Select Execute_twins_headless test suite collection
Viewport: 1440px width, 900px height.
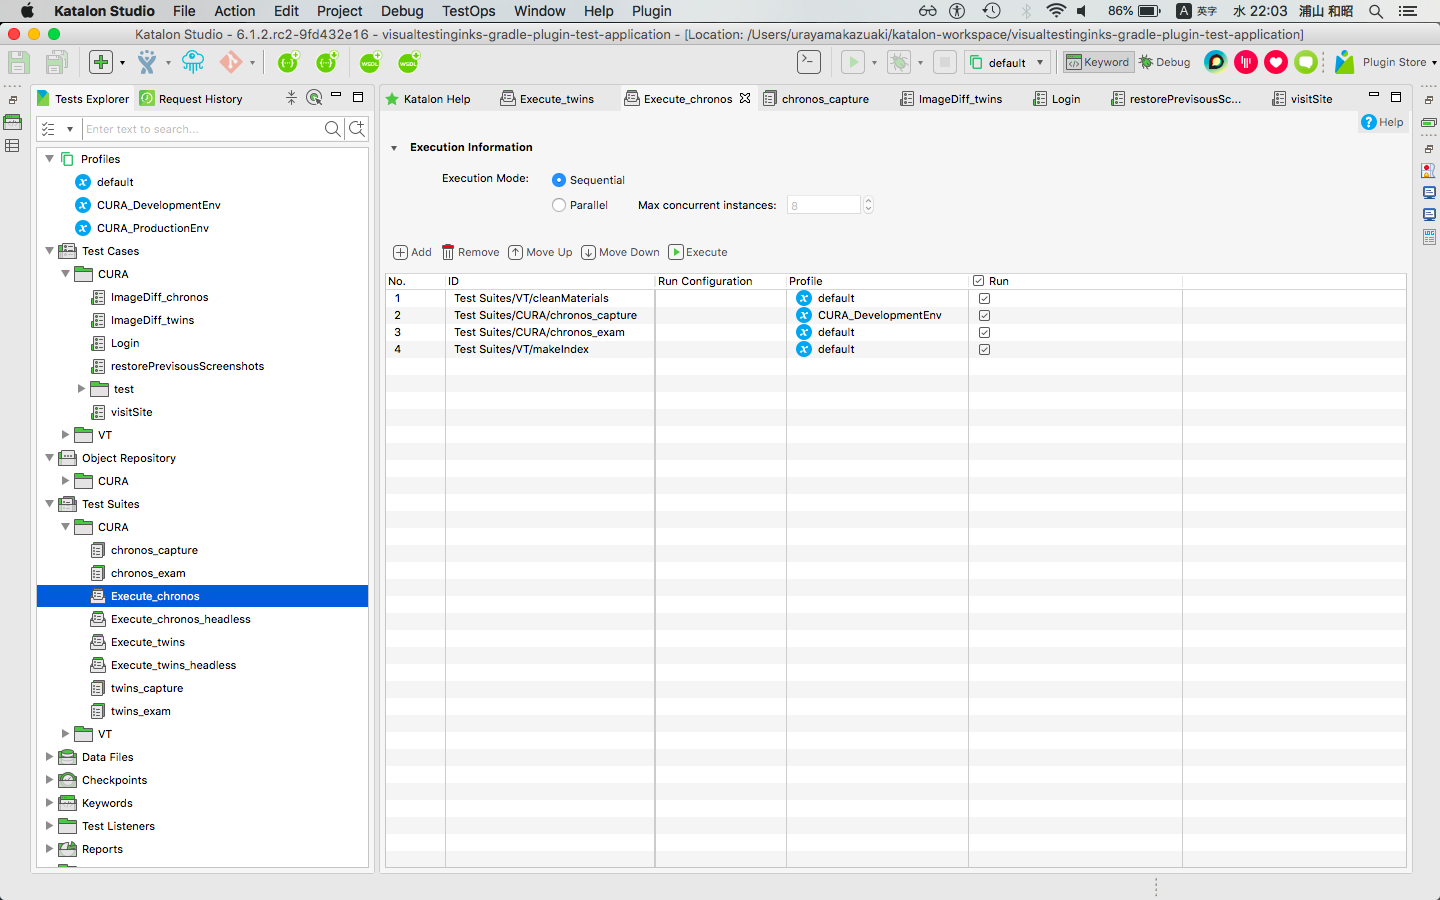(x=174, y=665)
